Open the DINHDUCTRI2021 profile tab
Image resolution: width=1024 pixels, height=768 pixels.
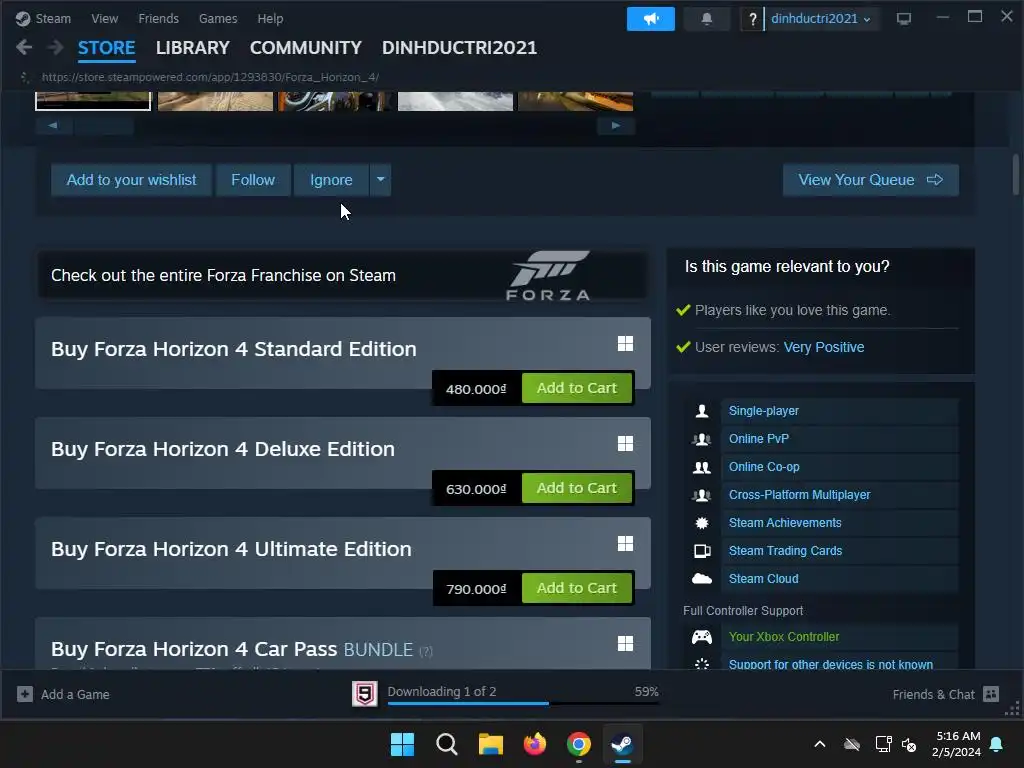tap(459, 48)
